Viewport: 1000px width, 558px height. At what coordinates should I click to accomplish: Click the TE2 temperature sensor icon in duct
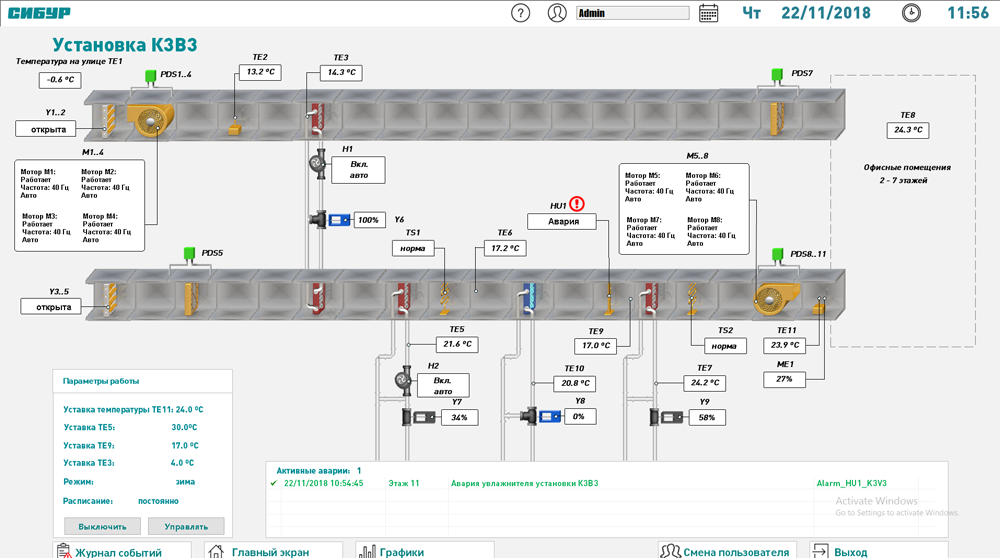(x=235, y=127)
